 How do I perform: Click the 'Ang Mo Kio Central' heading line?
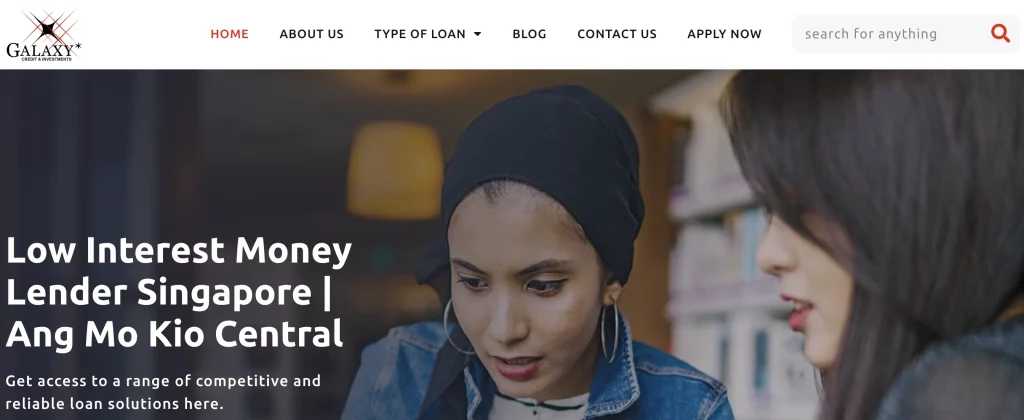(174, 334)
